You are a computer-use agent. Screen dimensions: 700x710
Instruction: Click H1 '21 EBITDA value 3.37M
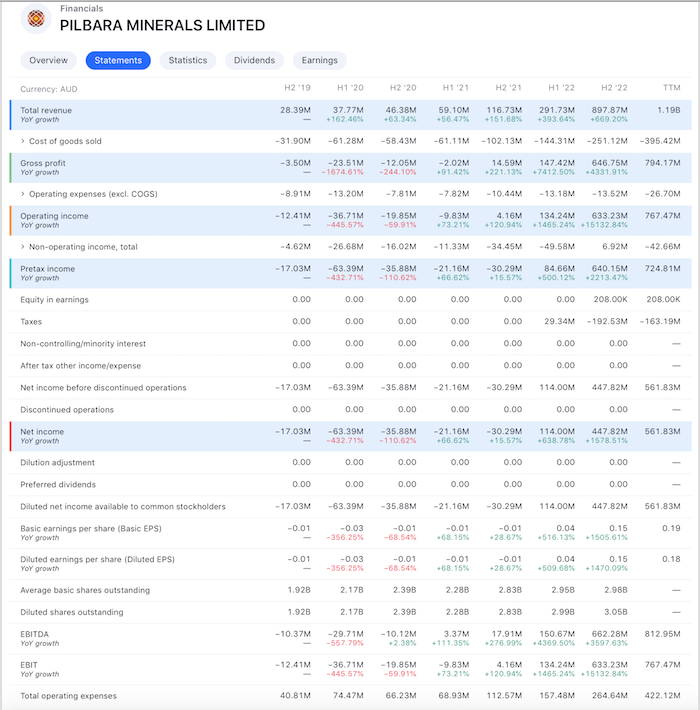click(456, 634)
